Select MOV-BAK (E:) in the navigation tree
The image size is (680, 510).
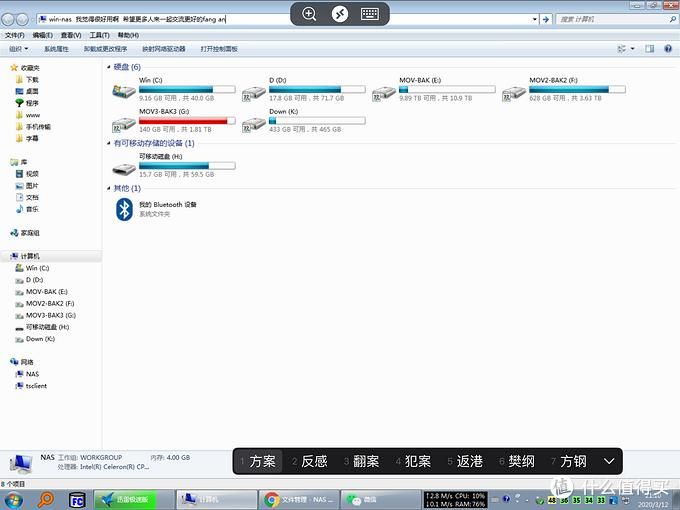pyautogui.click(x=46, y=292)
